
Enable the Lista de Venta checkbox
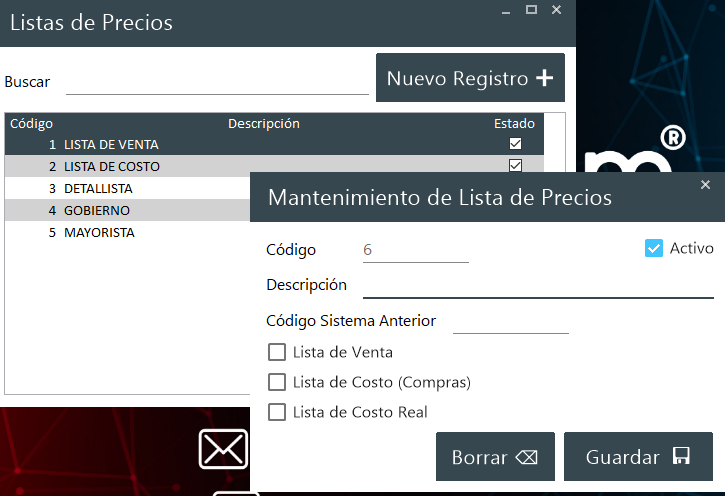(x=277, y=352)
